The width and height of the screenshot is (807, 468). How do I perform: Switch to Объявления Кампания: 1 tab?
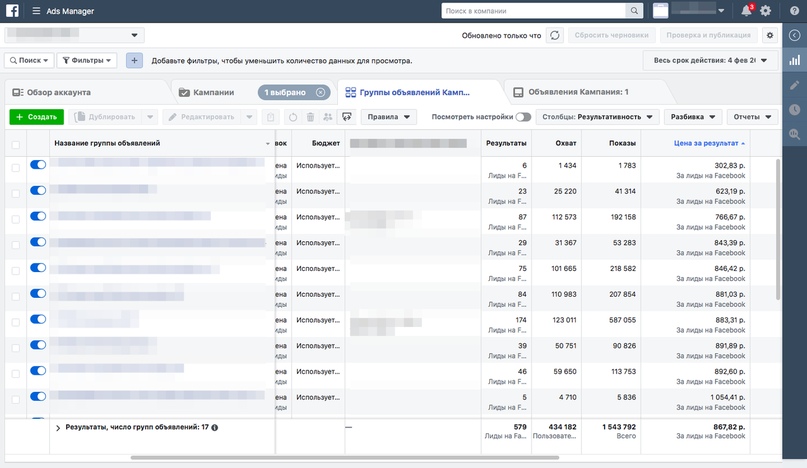point(578,92)
